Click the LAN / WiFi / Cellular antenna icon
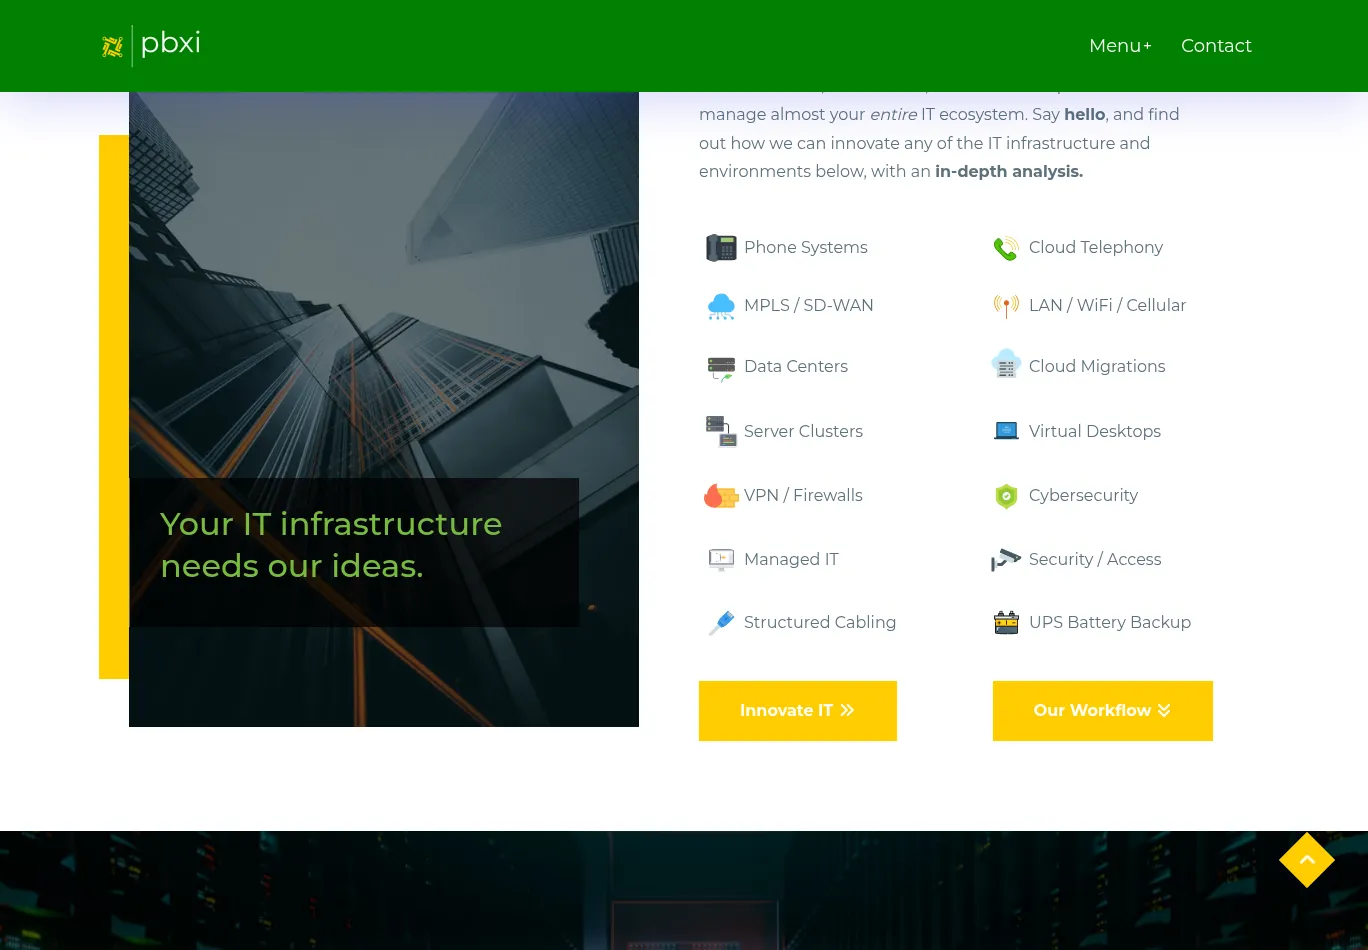The image size is (1368, 950). coord(1006,306)
